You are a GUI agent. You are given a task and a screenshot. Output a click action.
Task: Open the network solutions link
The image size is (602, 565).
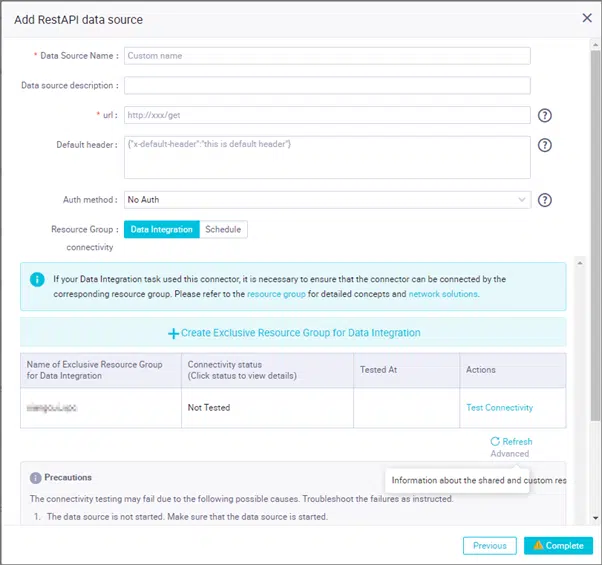tap(443, 294)
